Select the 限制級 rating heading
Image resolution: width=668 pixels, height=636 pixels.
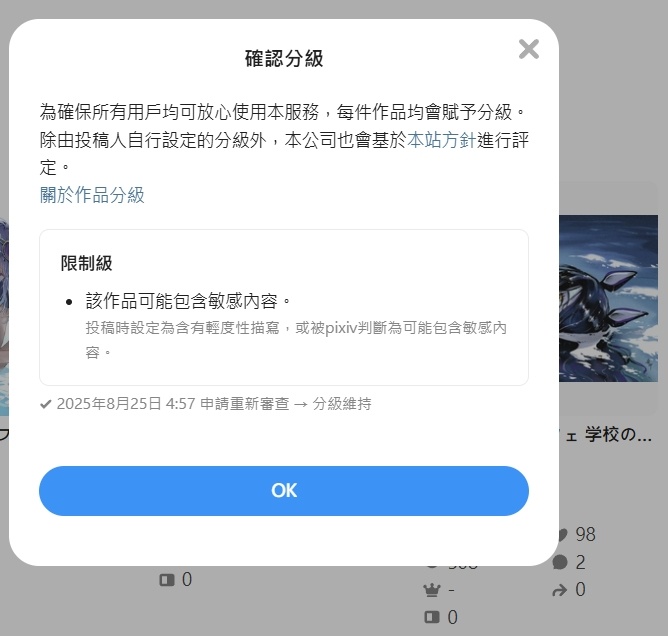pyautogui.click(x=86, y=263)
